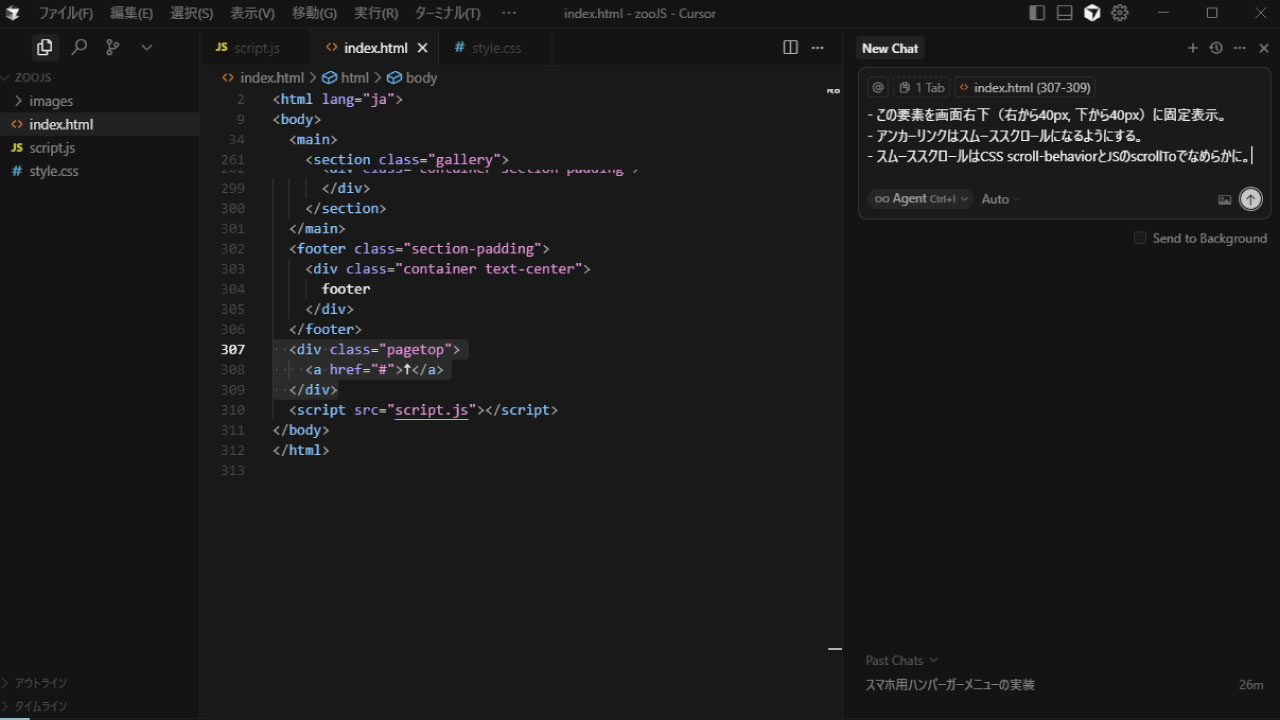Attach an image to chat
This screenshot has width=1280, height=720.
coord(1224,199)
